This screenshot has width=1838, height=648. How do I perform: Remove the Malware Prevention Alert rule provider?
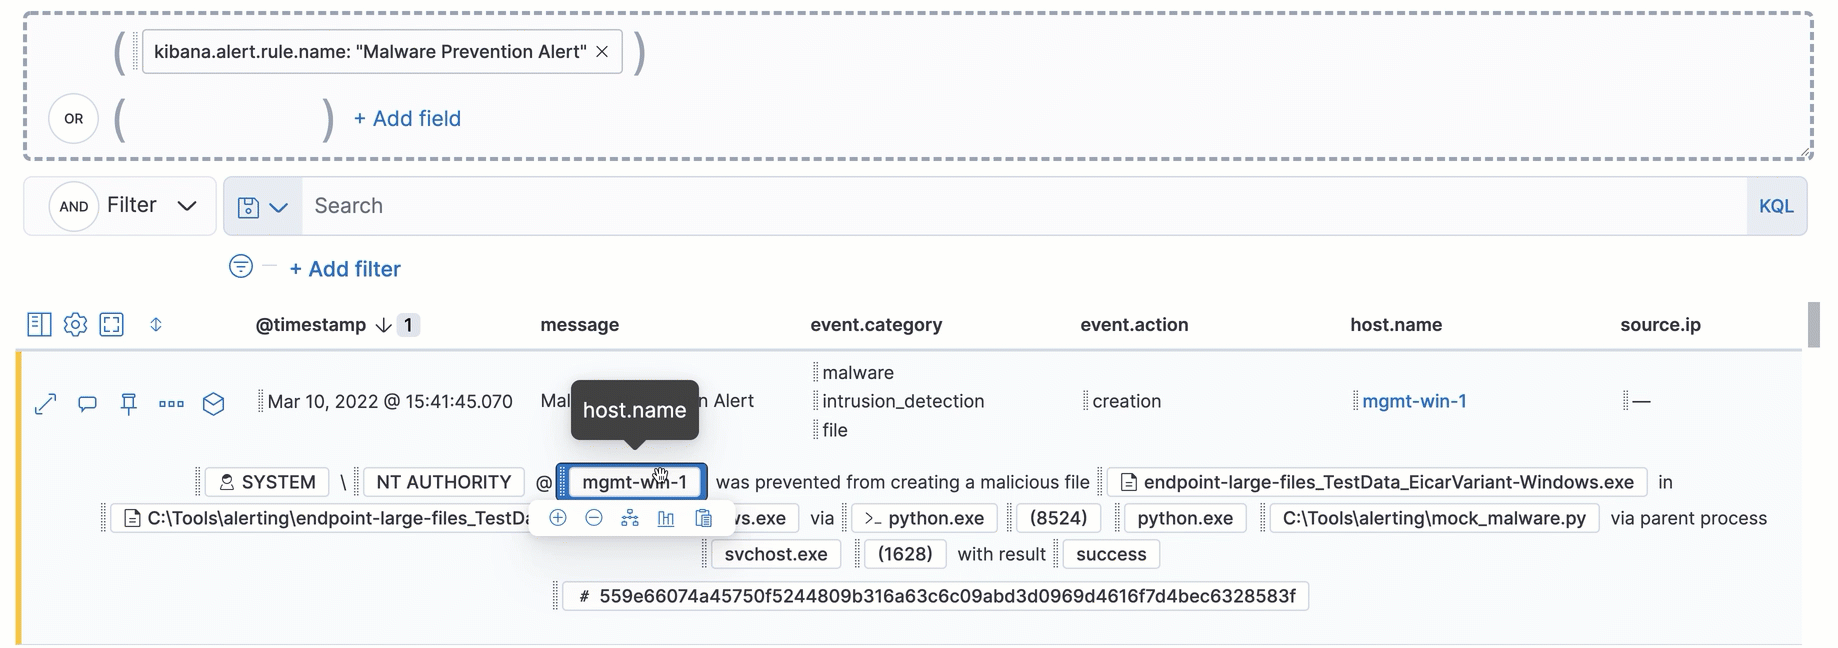point(602,52)
